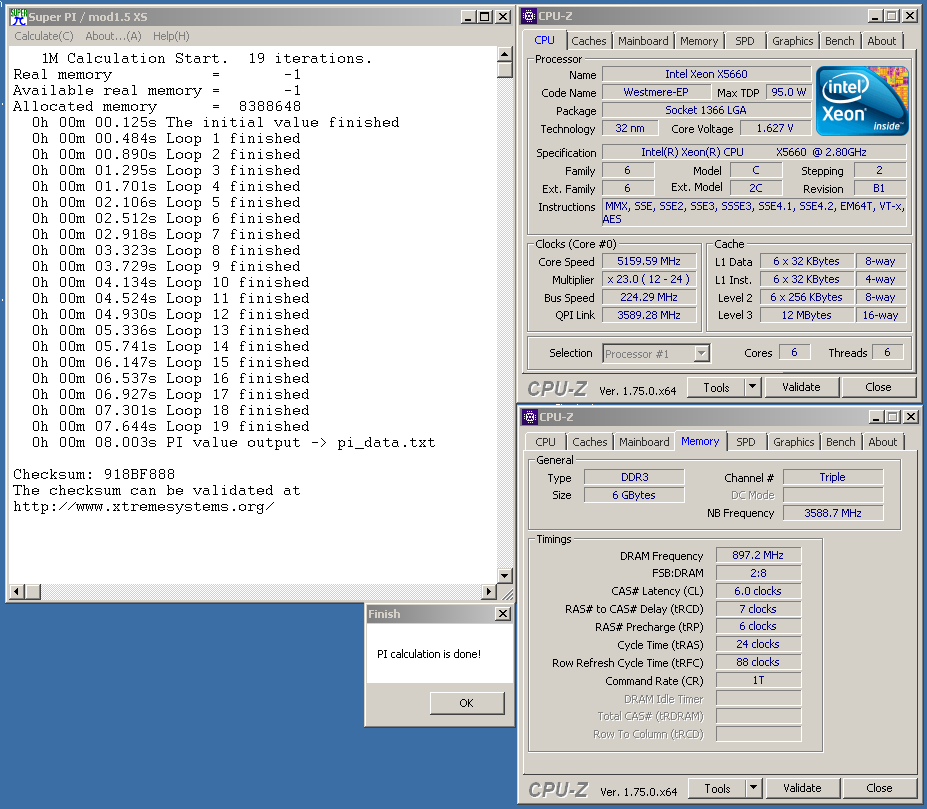Switch to About tab in top CPU-Z
927x809 pixels.
[881, 41]
